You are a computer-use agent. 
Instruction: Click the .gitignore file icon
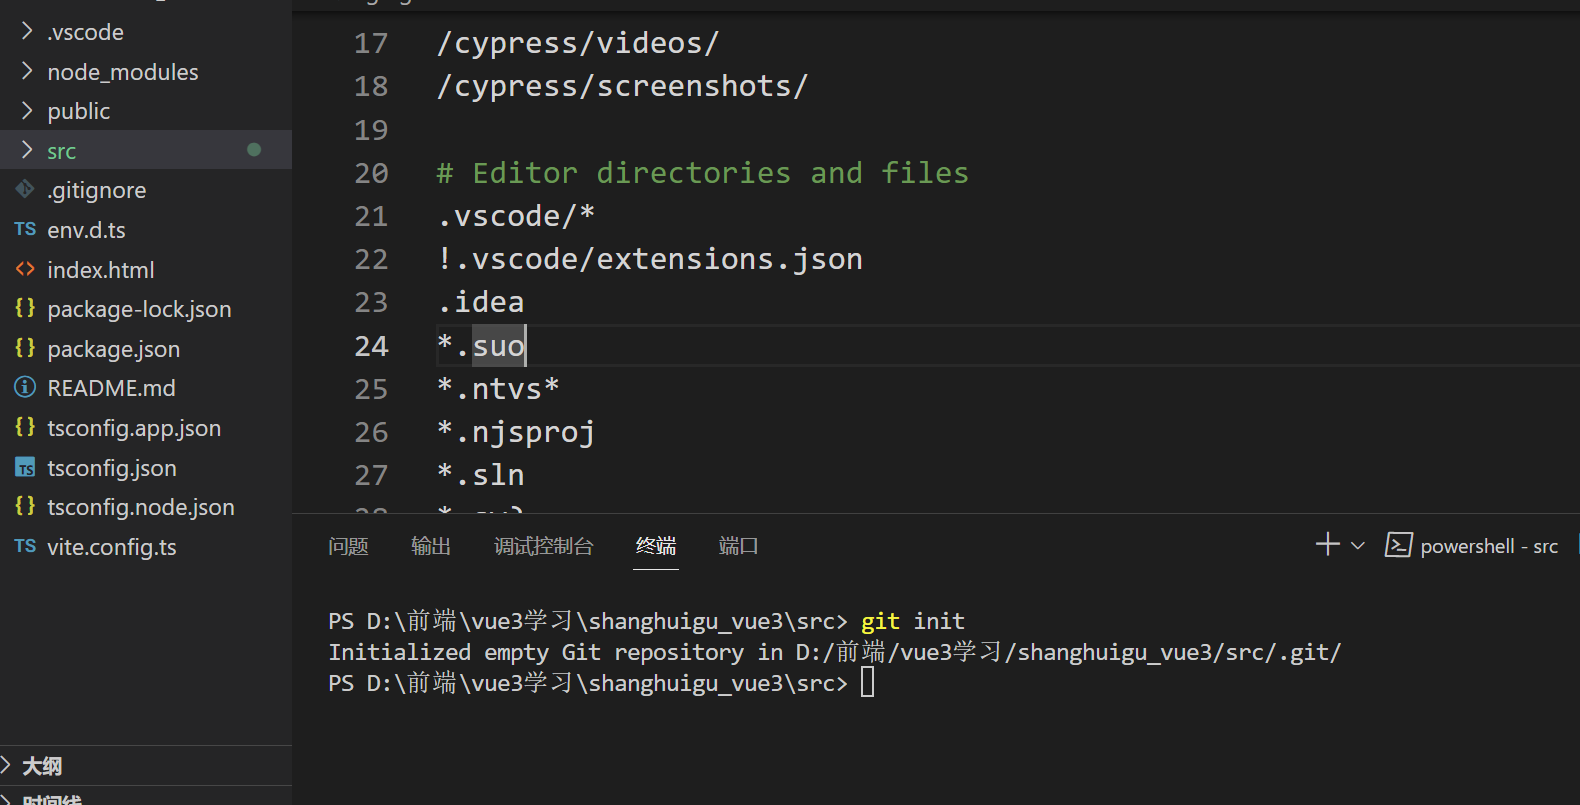point(25,190)
